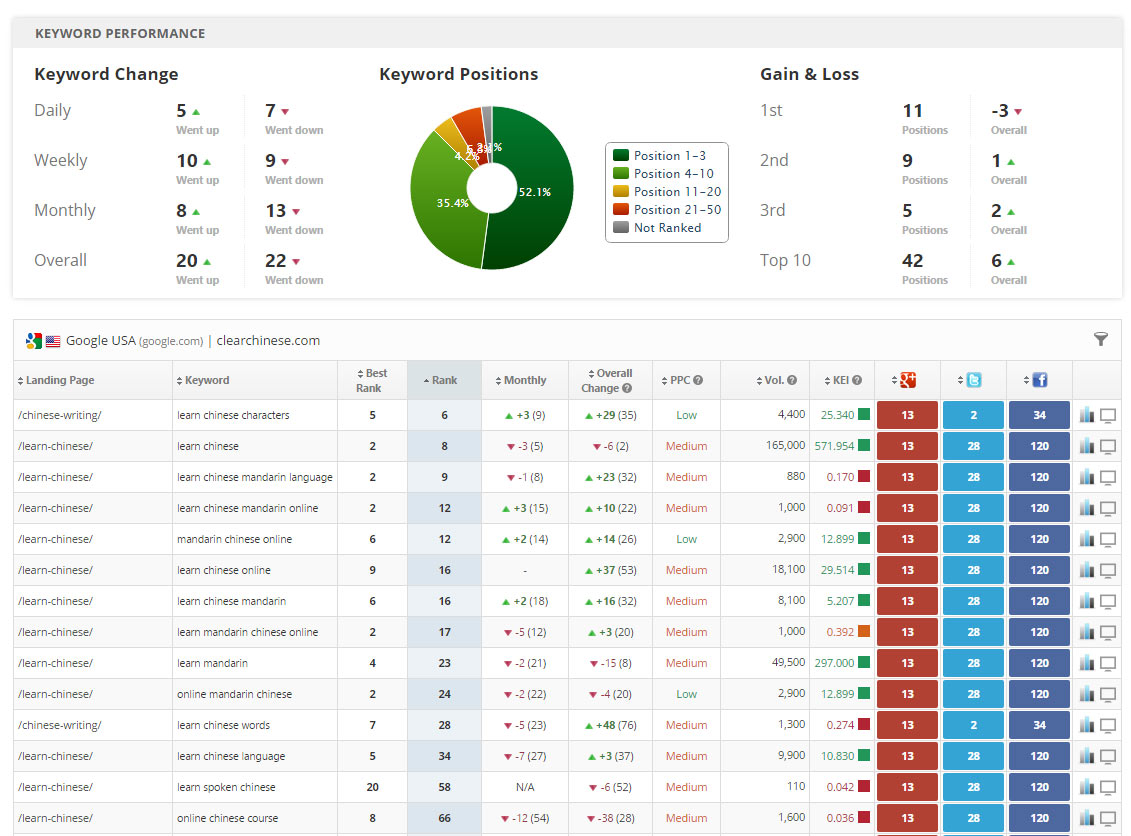Sort by the Twitter column icon

[973, 380]
